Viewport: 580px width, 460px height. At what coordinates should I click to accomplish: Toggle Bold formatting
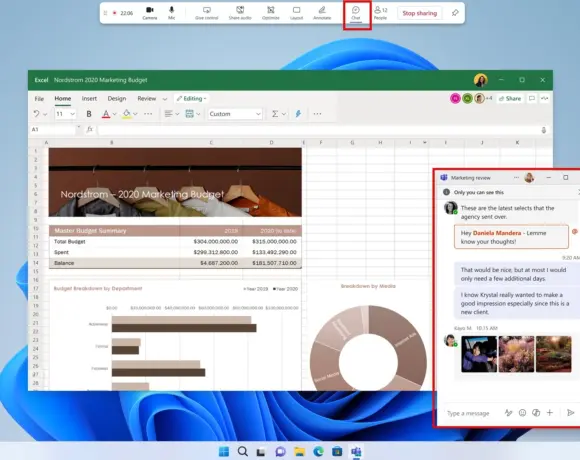click(89, 114)
